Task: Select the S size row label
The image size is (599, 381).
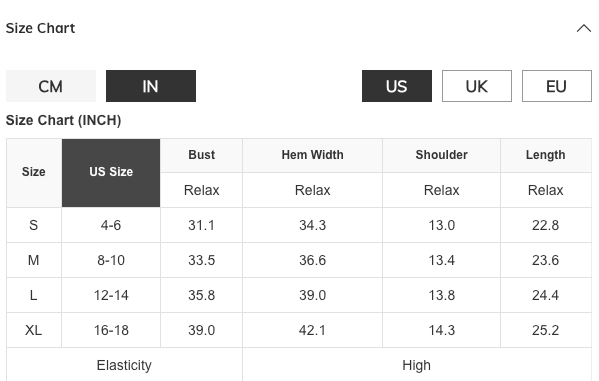Action: pyautogui.click(x=34, y=225)
